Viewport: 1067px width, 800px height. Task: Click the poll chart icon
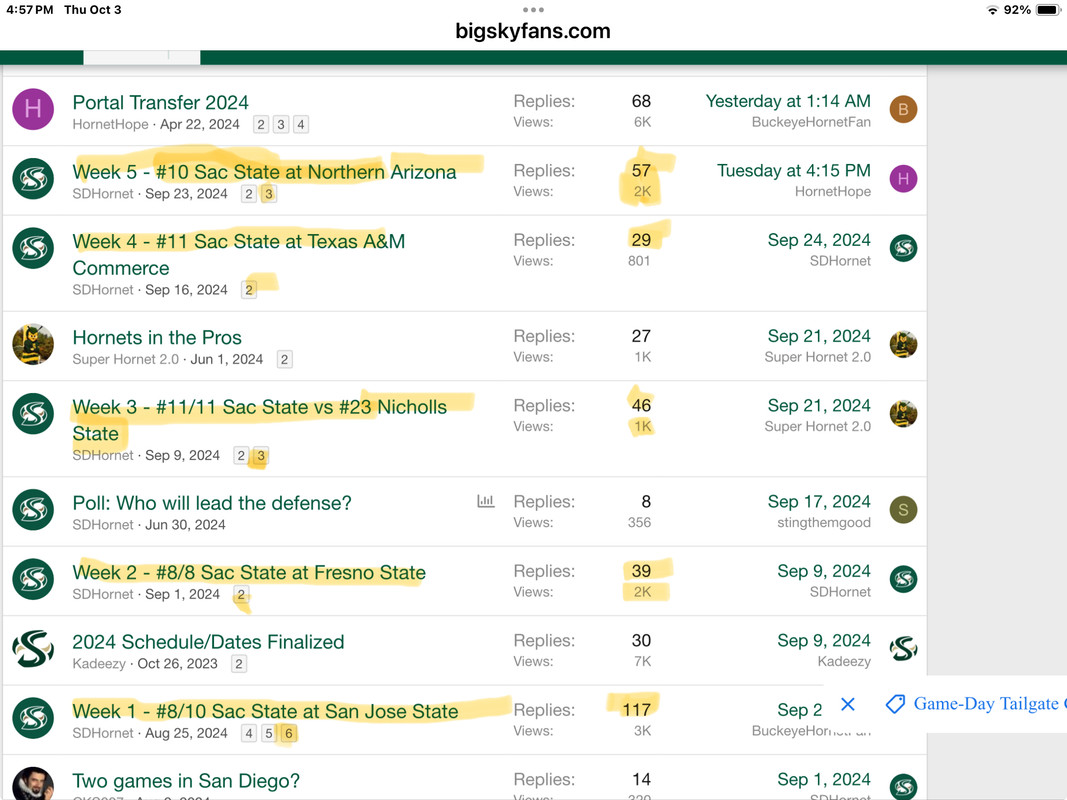(486, 501)
